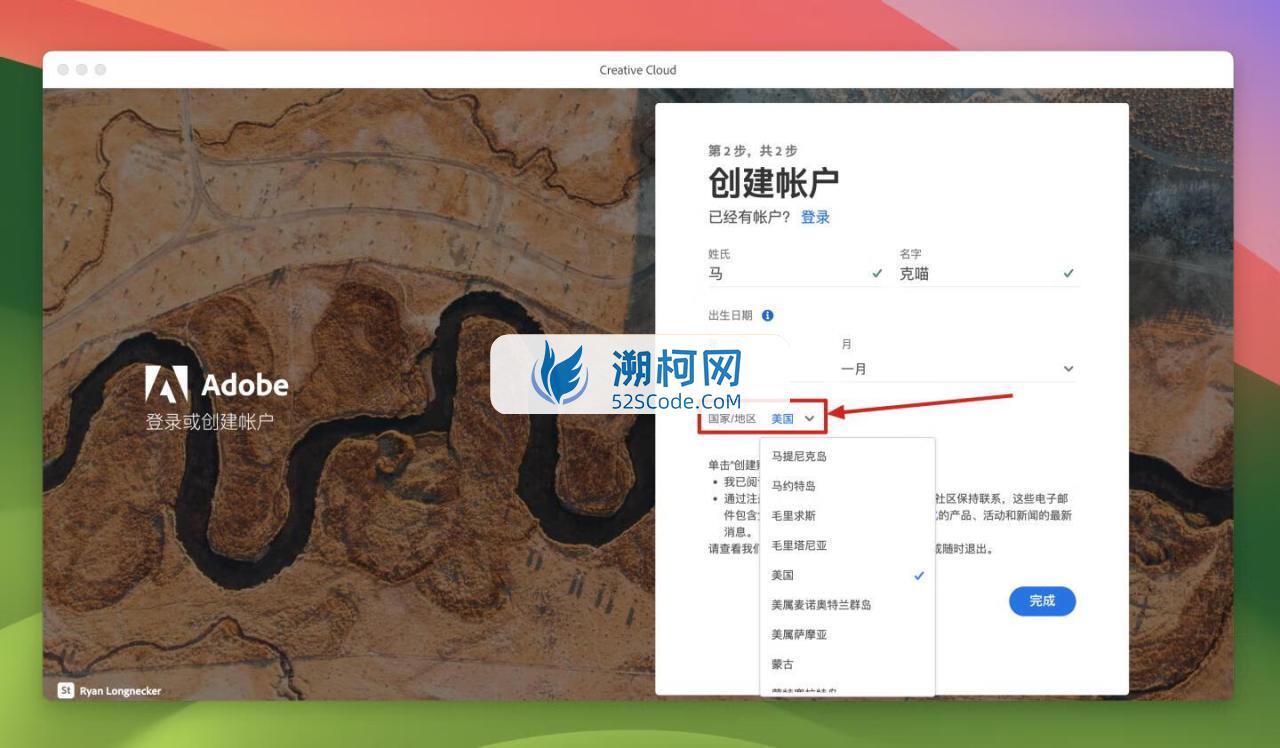Choose 毛里求斯 in the country list
Screen dimensions: 1280x748
coord(847,516)
